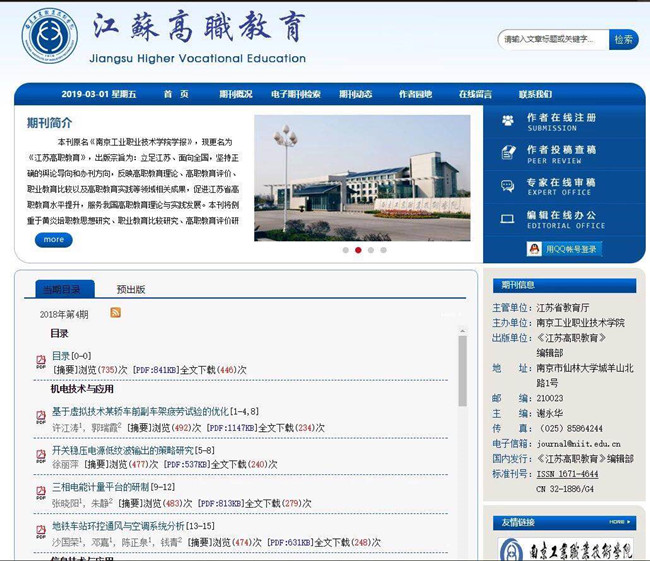Click the scrollbar up arrow in contents list
This screenshot has height=561, width=650.
coord(463,331)
